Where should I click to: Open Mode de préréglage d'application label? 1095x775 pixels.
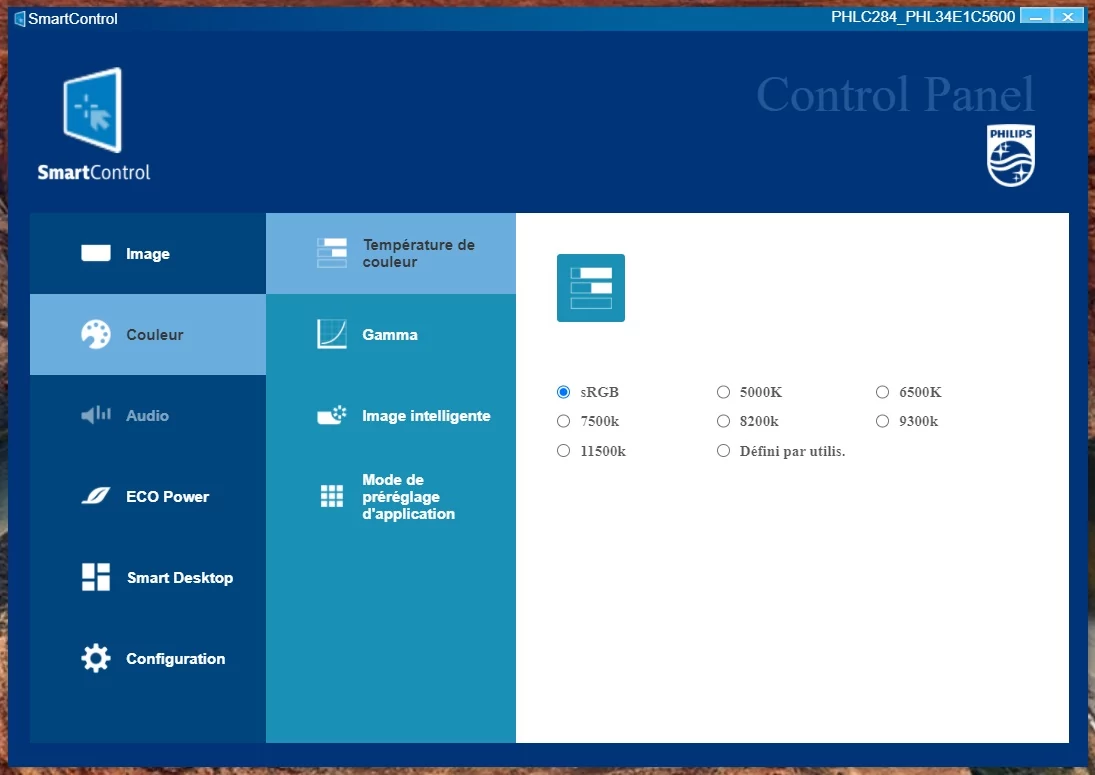click(x=409, y=496)
